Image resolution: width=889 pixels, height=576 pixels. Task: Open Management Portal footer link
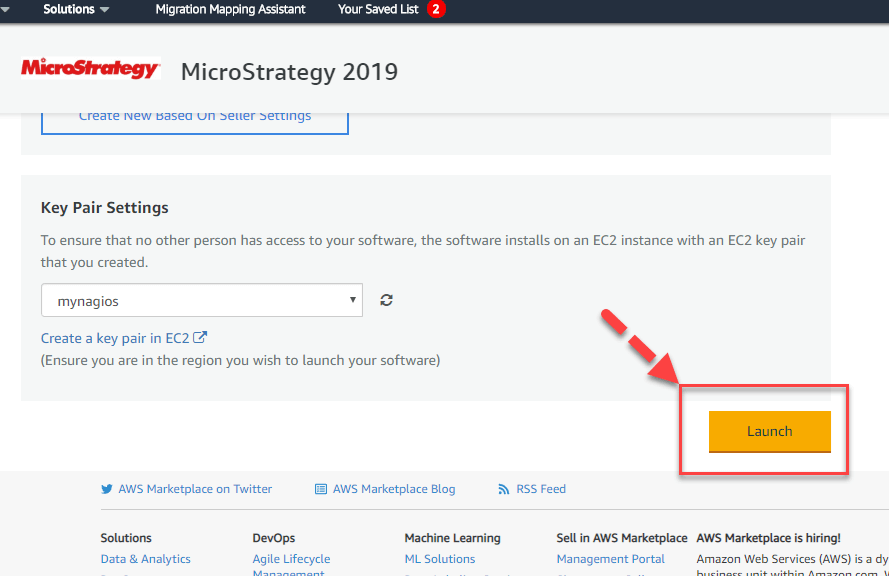610,559
